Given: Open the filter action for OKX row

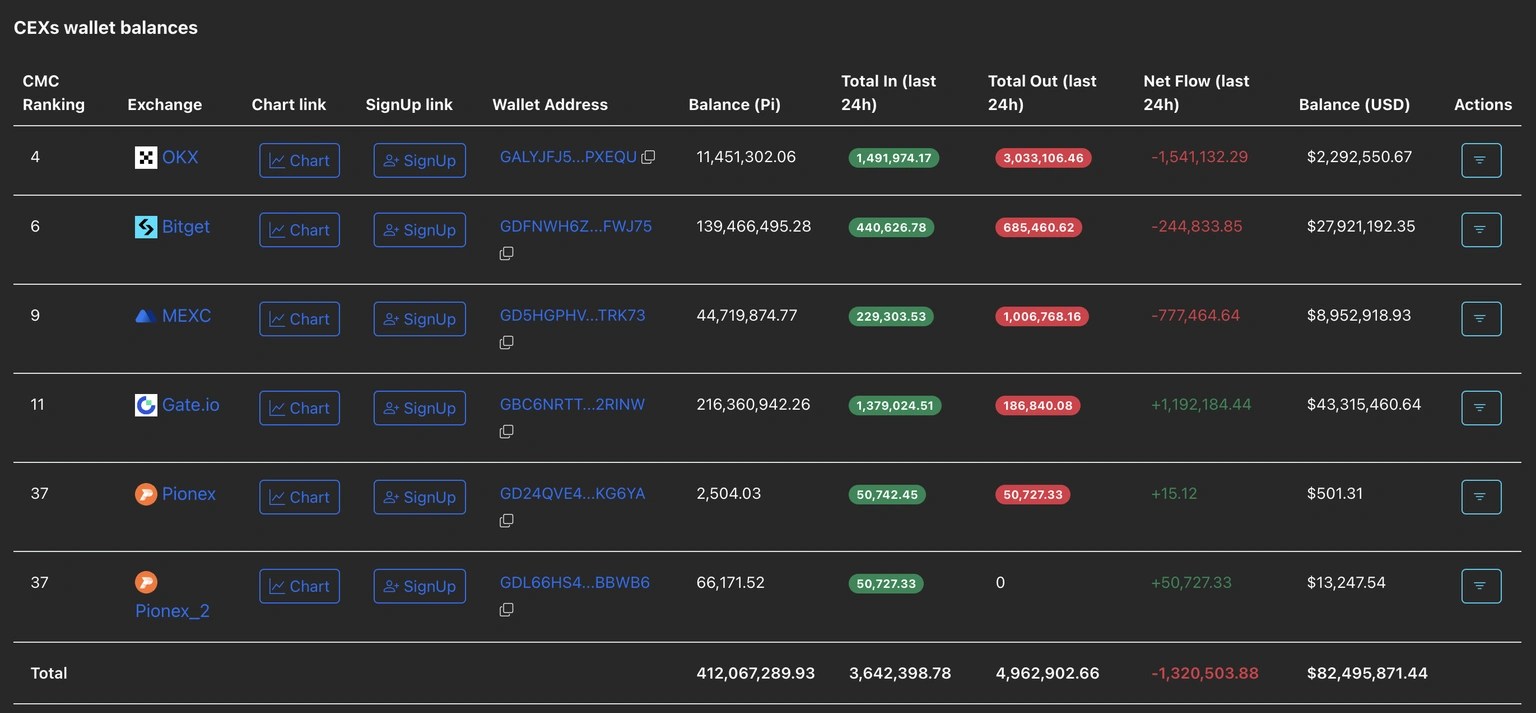Looking at the screenshot, I should click(1480, 160).
